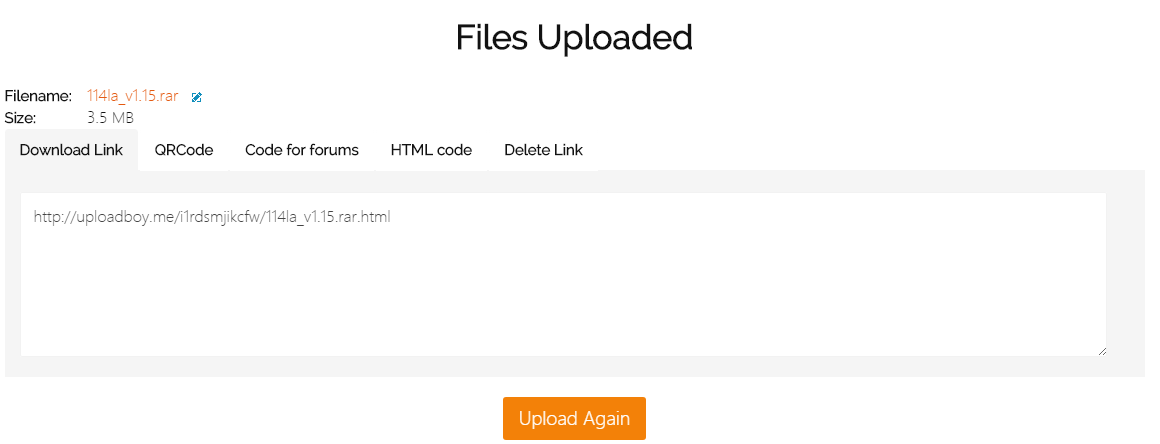Switch to the QRCode tab
The height and width of the screenshot is (444, 1160).
coord(183,150)
